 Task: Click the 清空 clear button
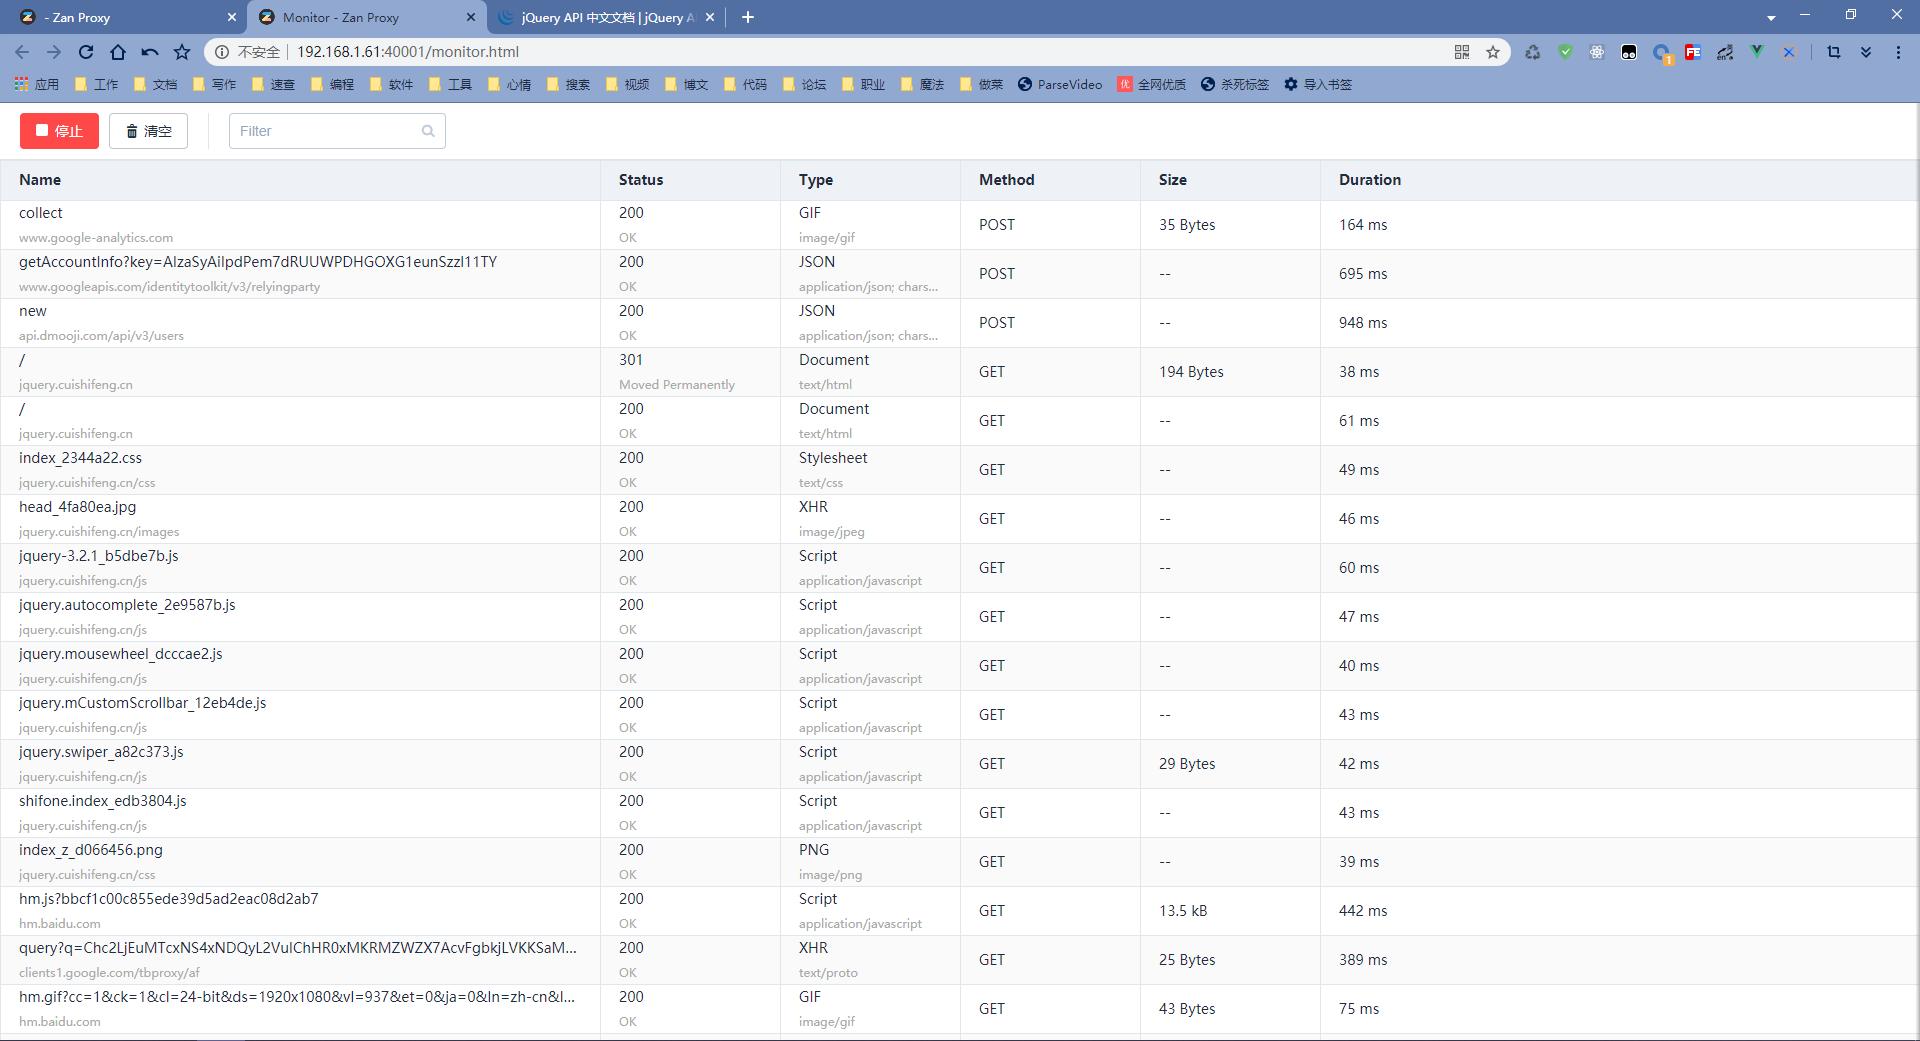click(x=148, y=131)
